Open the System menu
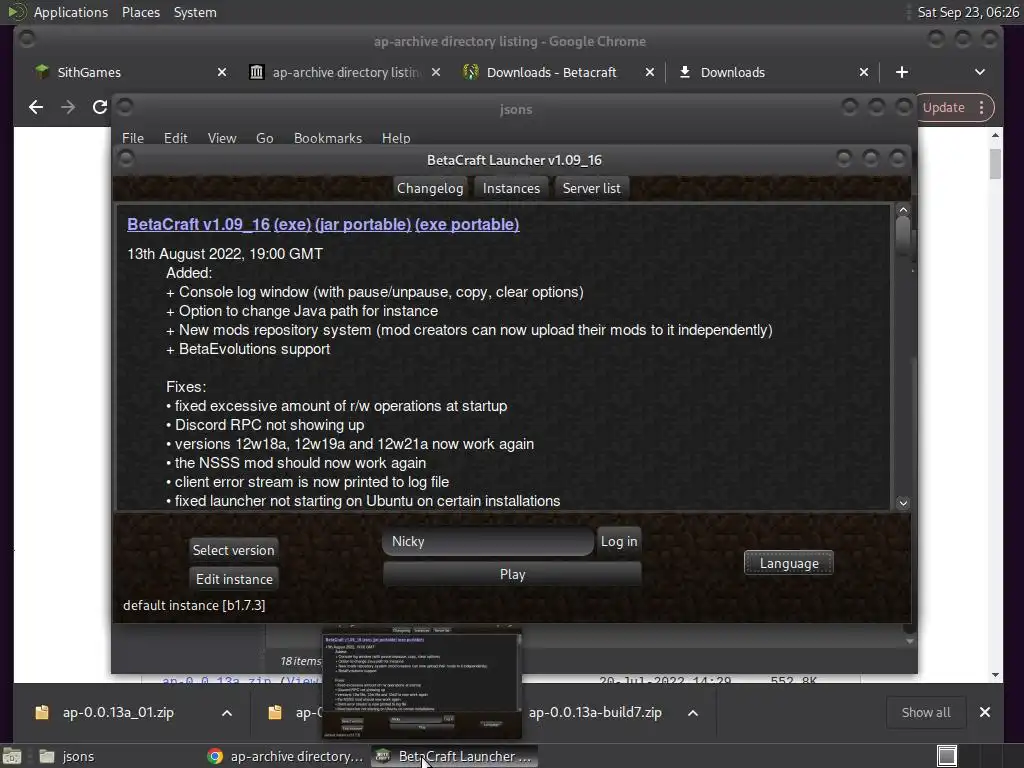This screenshot has width=1024, height=768. (195, 12)
